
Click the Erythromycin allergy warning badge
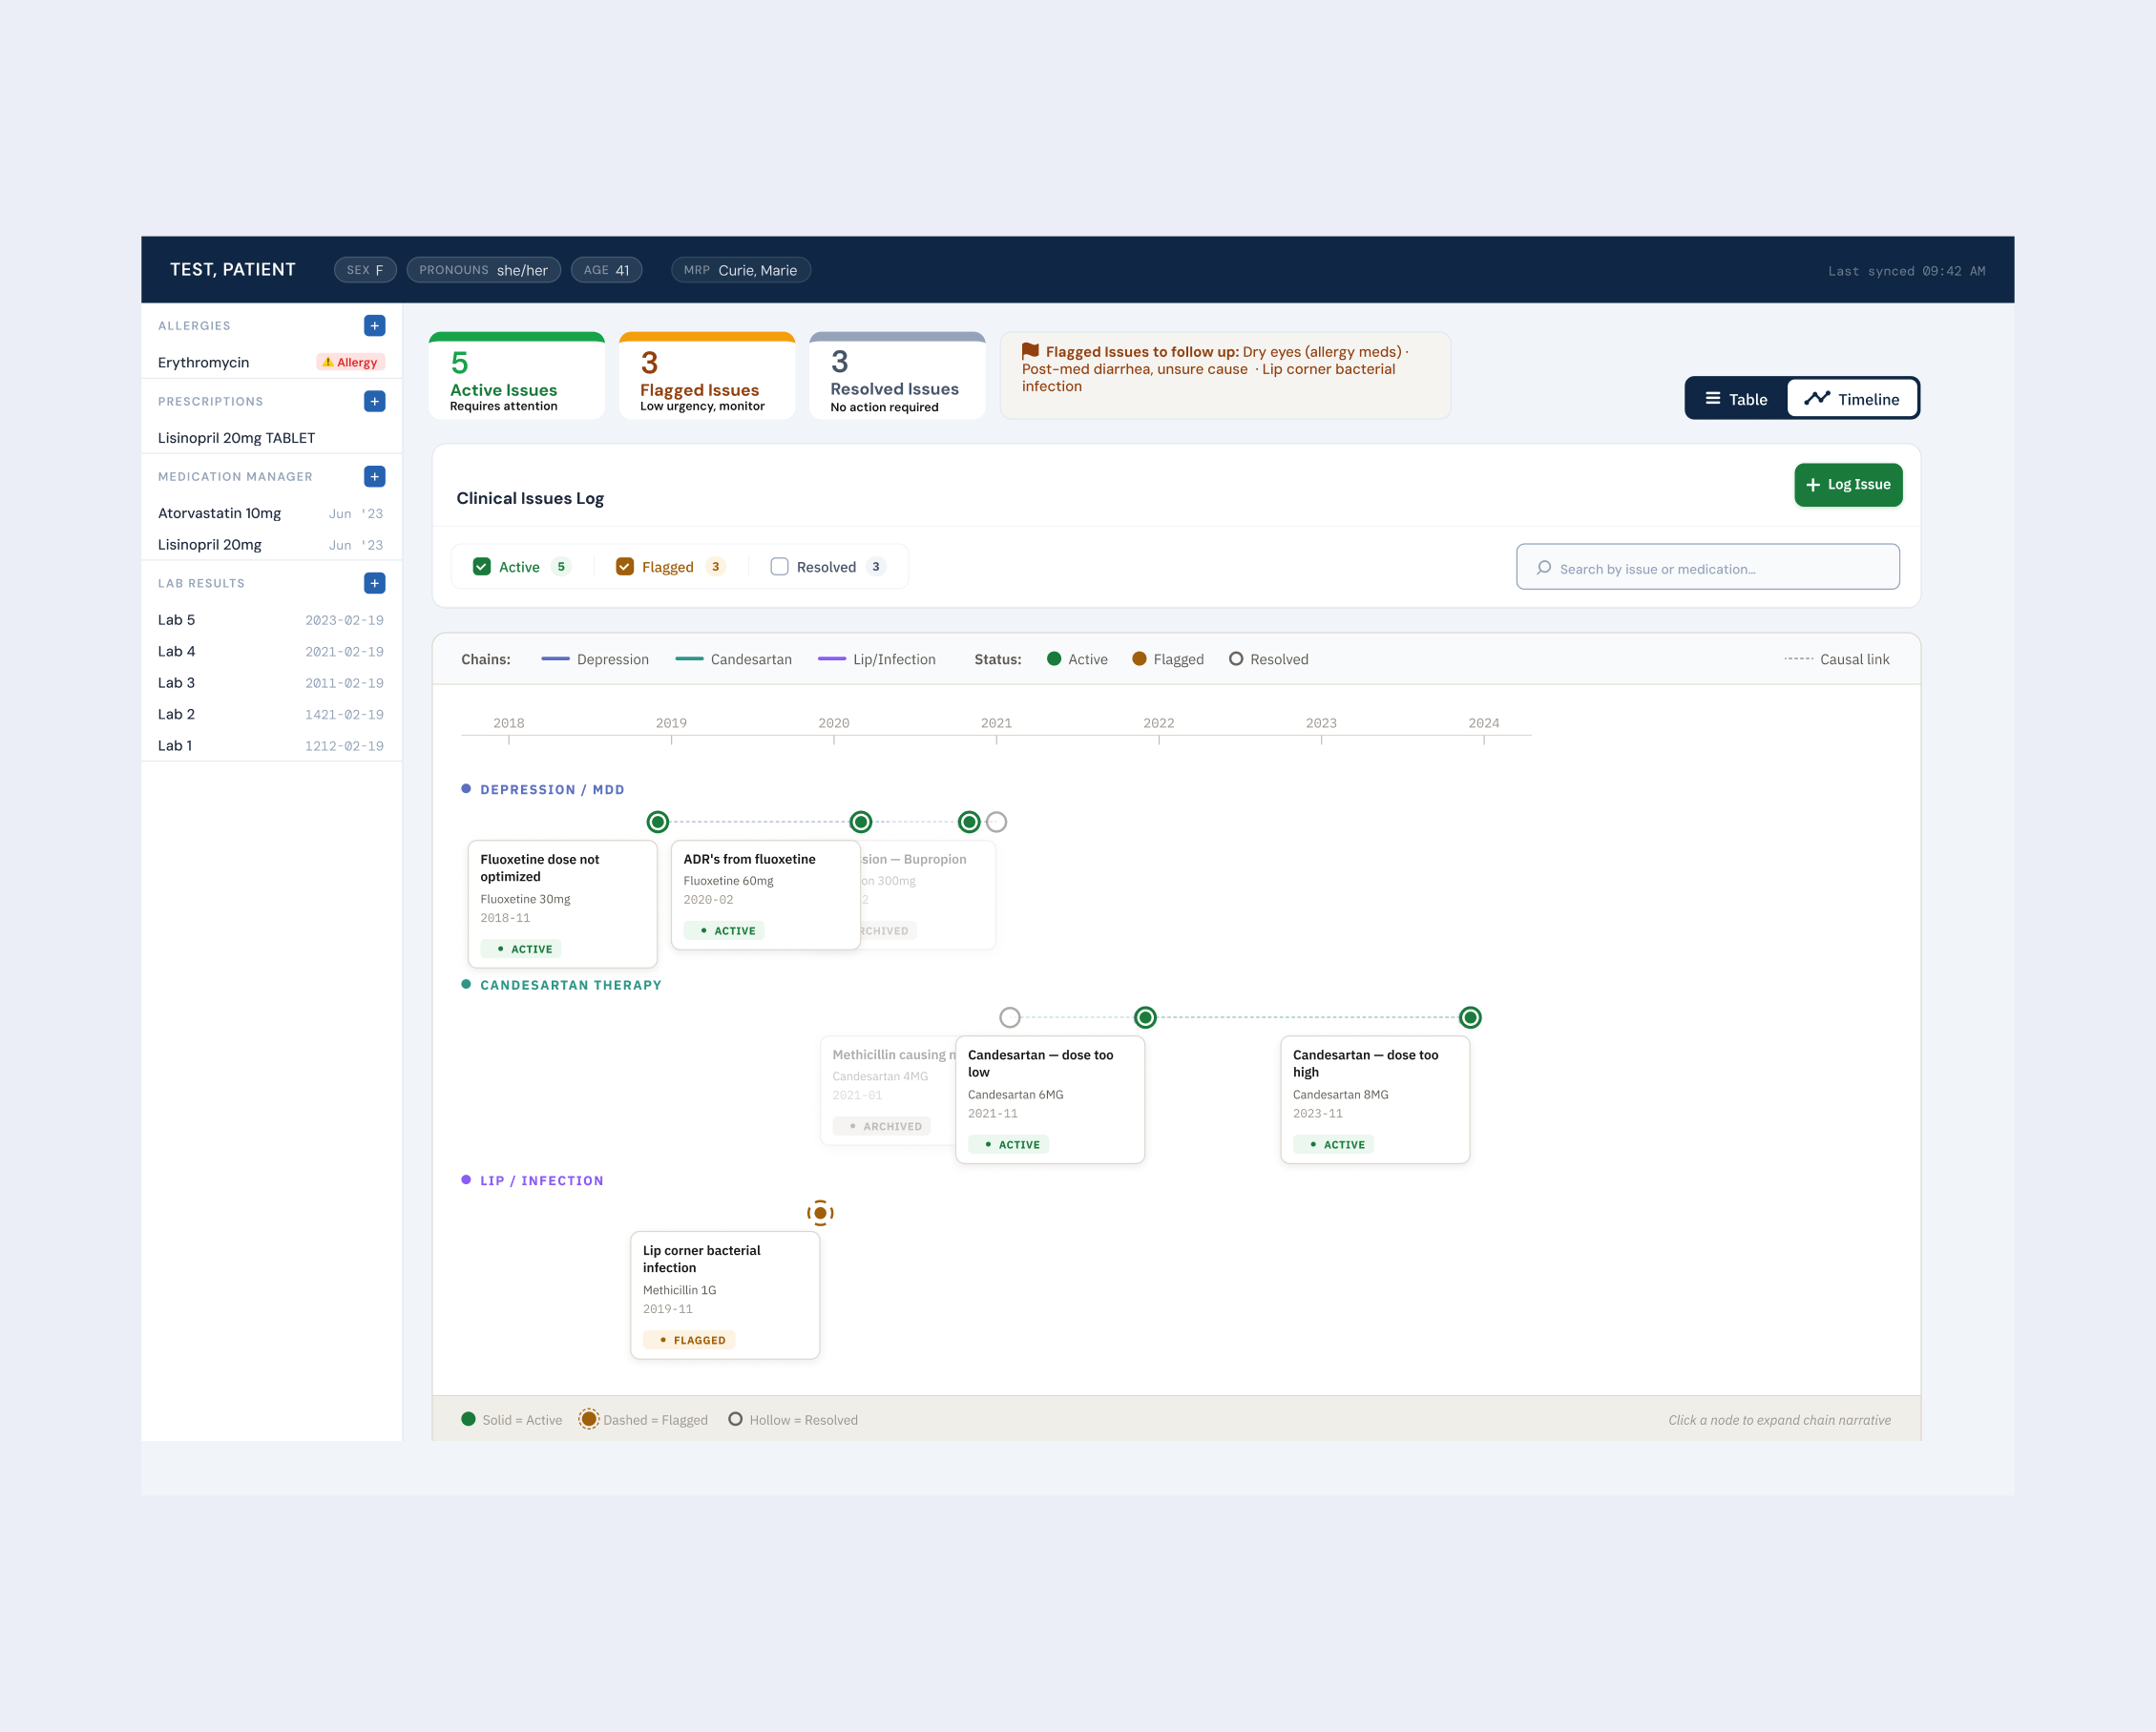pyautogui.click(x=350, y=362)
